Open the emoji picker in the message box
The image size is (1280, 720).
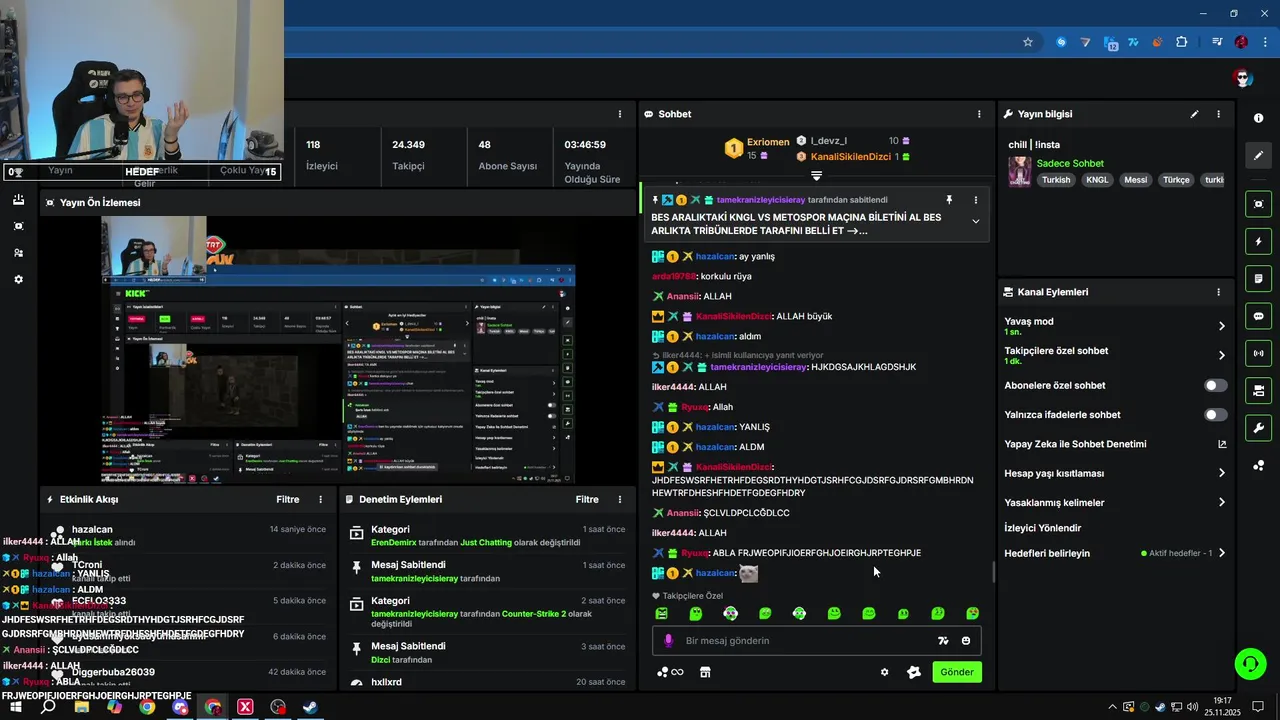point(966,641)
